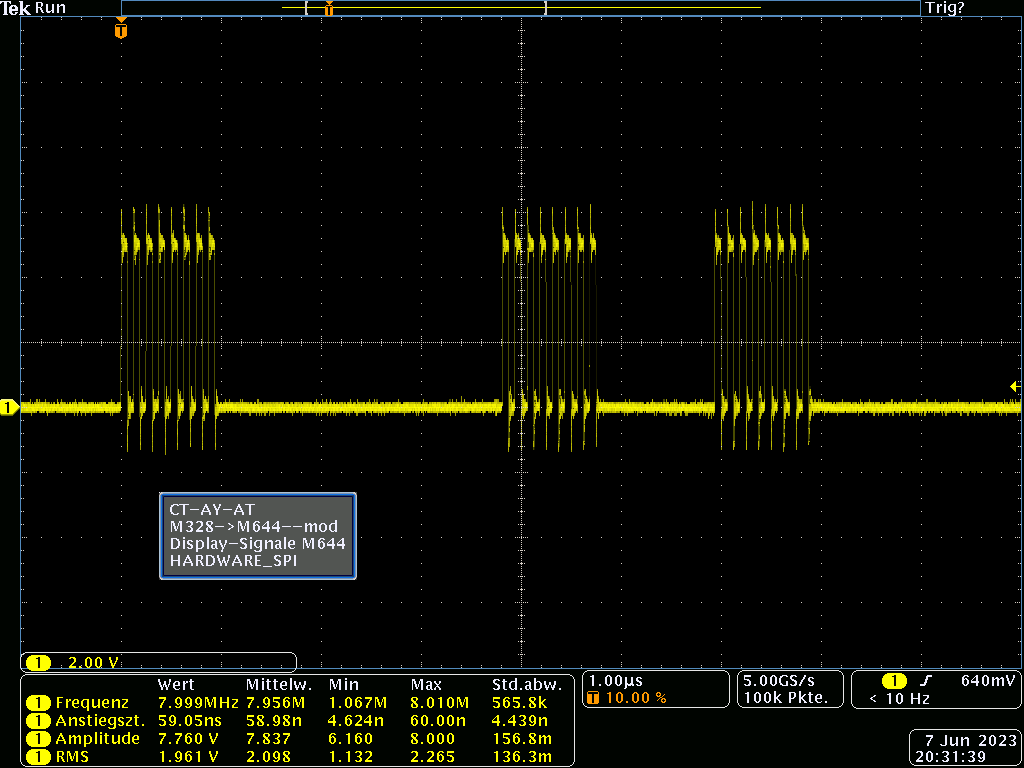Click the Amplitude Max value 8.000
This screenshot has height=768, width=1024.
433,739
